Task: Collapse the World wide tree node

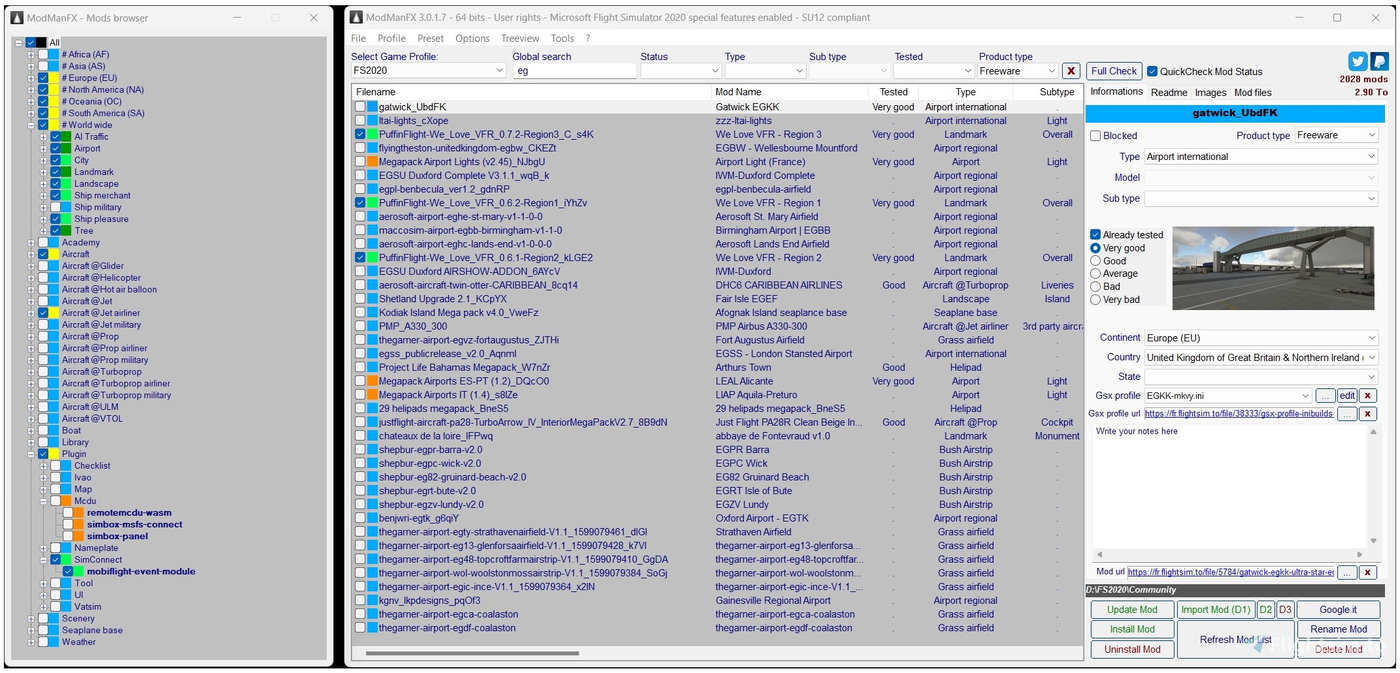Action: pos(31,125)
